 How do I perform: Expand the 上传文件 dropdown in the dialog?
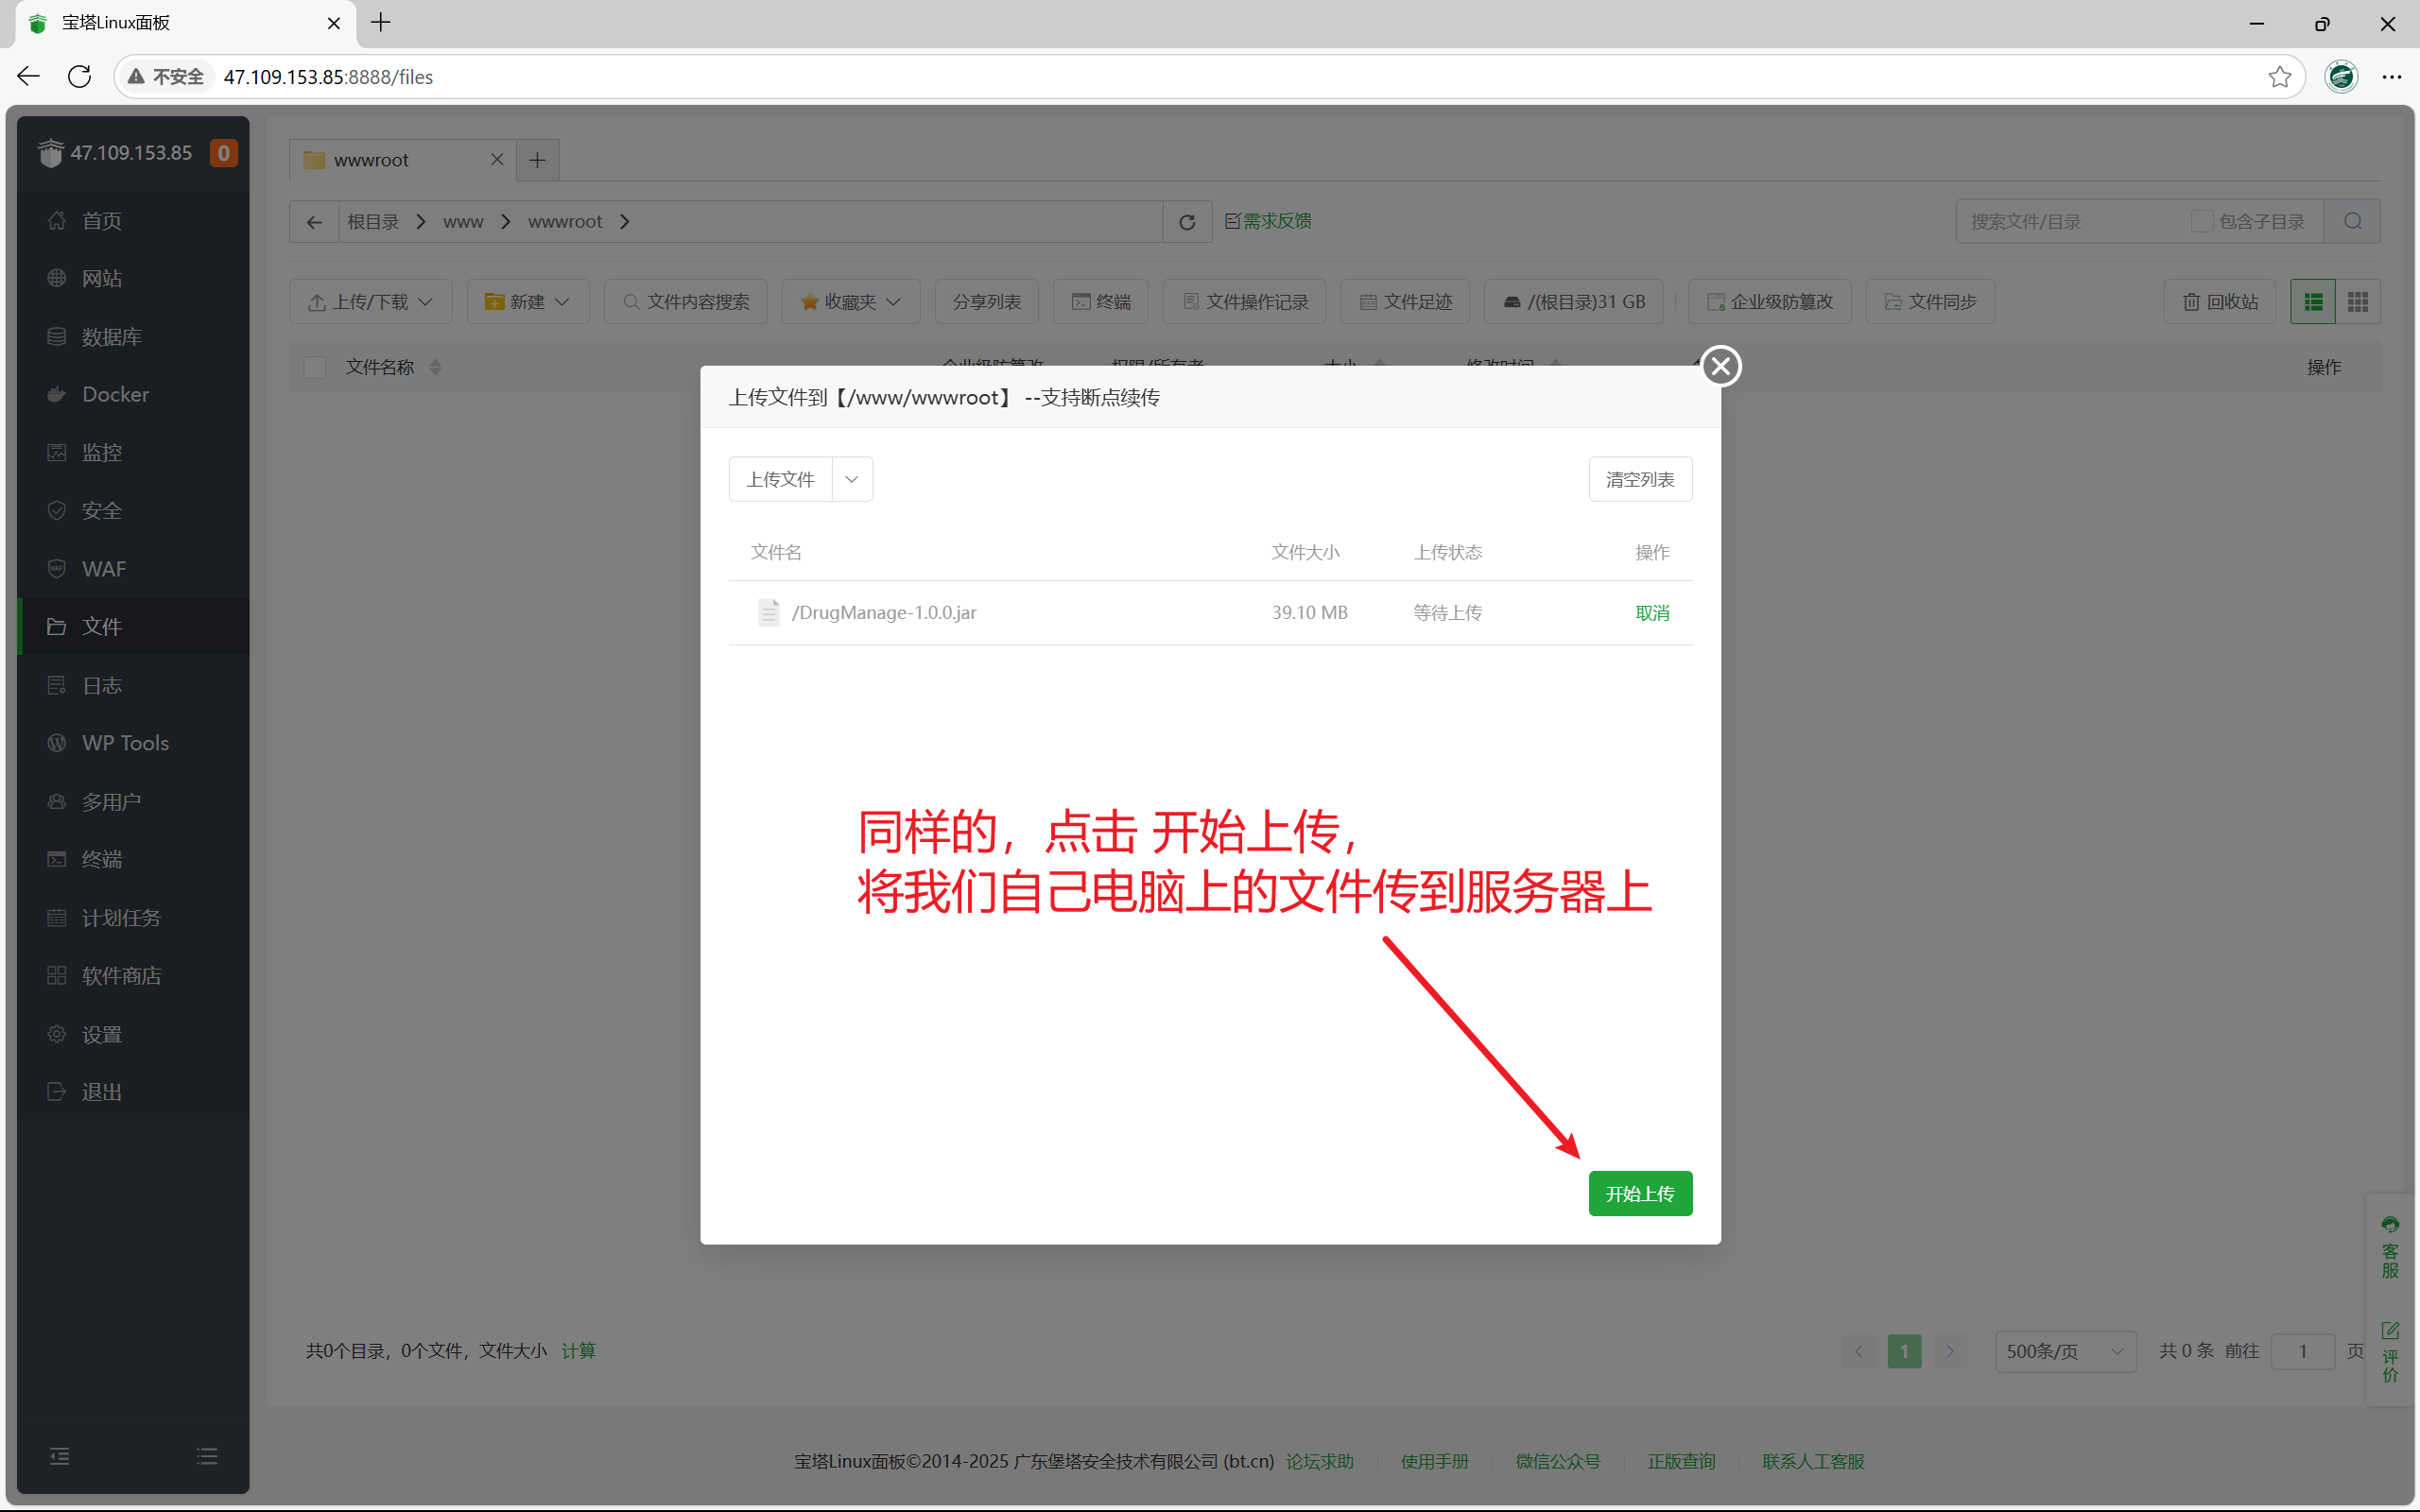(x=850, y=479)
